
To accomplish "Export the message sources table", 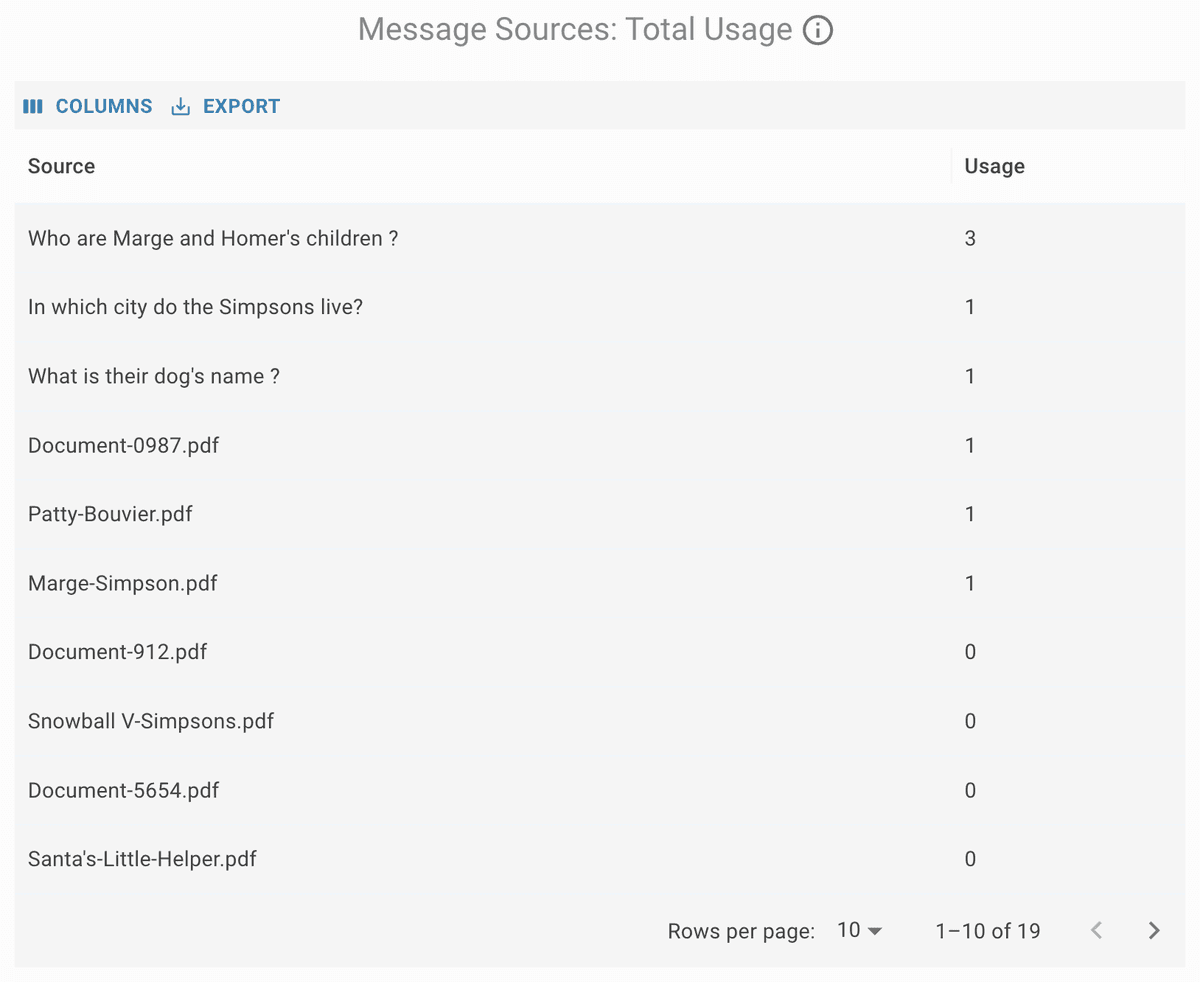I will (x=226, y=106).
